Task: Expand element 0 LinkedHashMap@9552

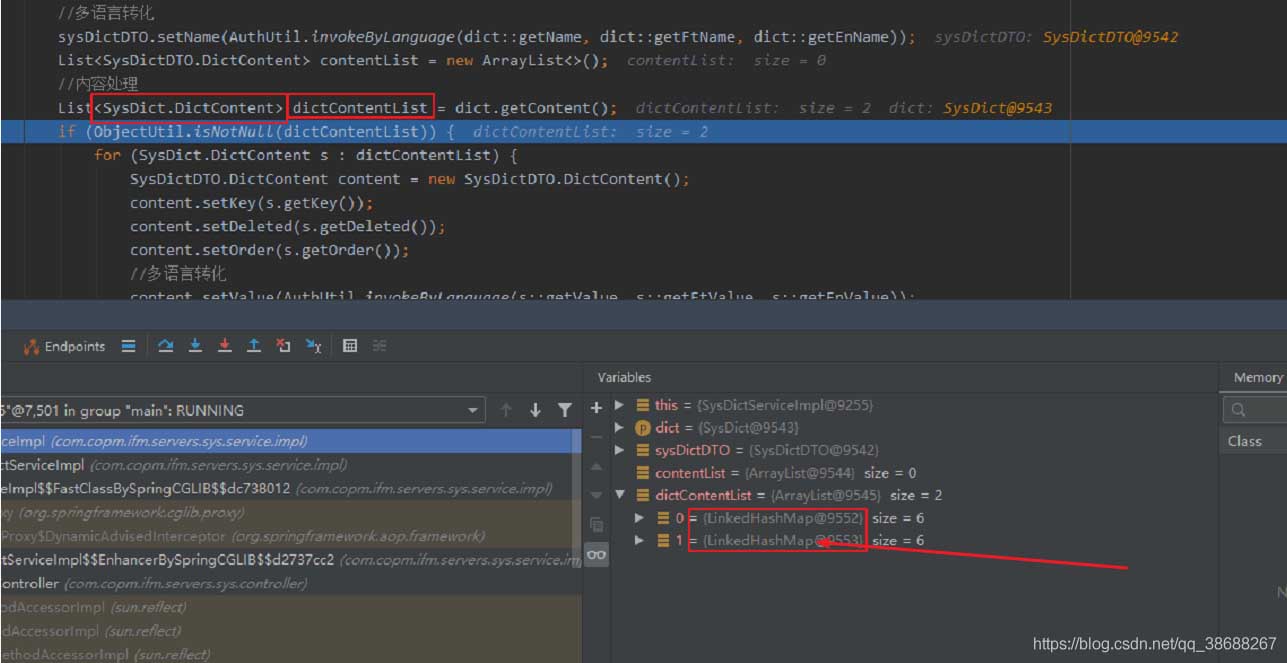Action: point(640,518)
